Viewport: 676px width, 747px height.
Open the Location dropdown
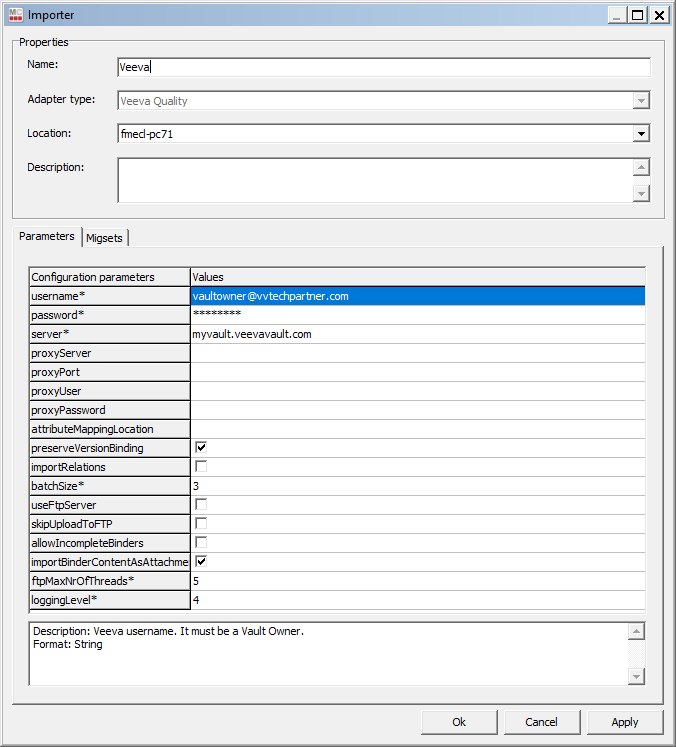(641, 133)
